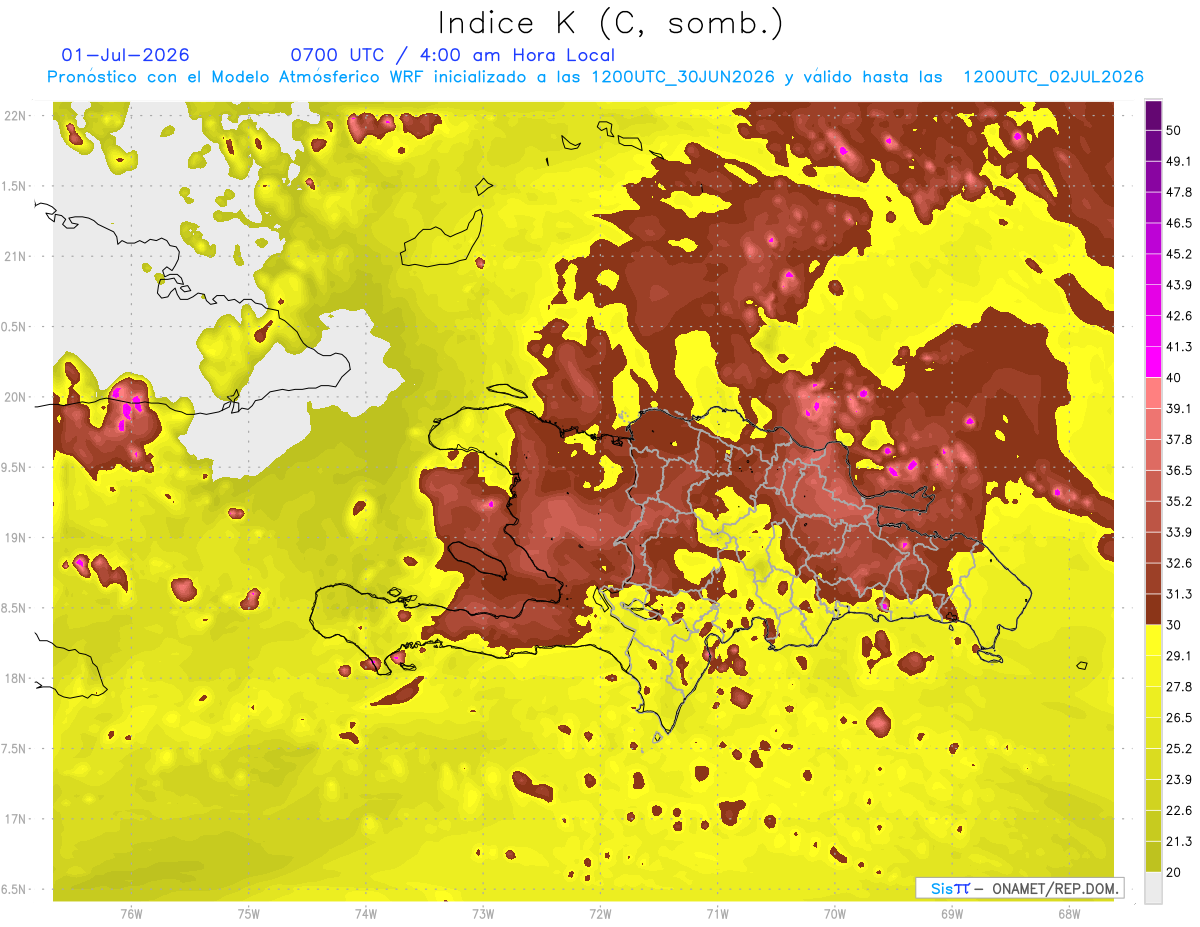
Task: Click the colorbar value '23.9'
Action: (x=1179, y=780)
